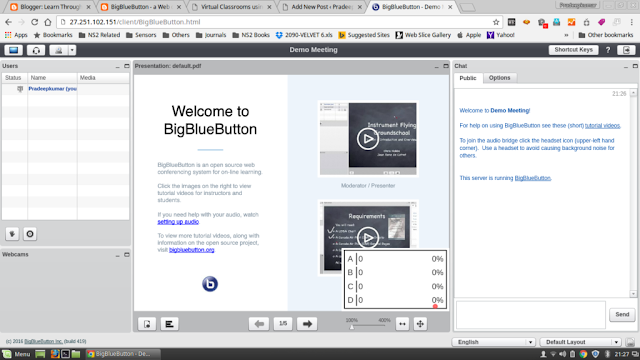Viewport: 640px width, 360px height.
Task: Select user Pradeepkumar in Users list
Action: tap(52, 89)
